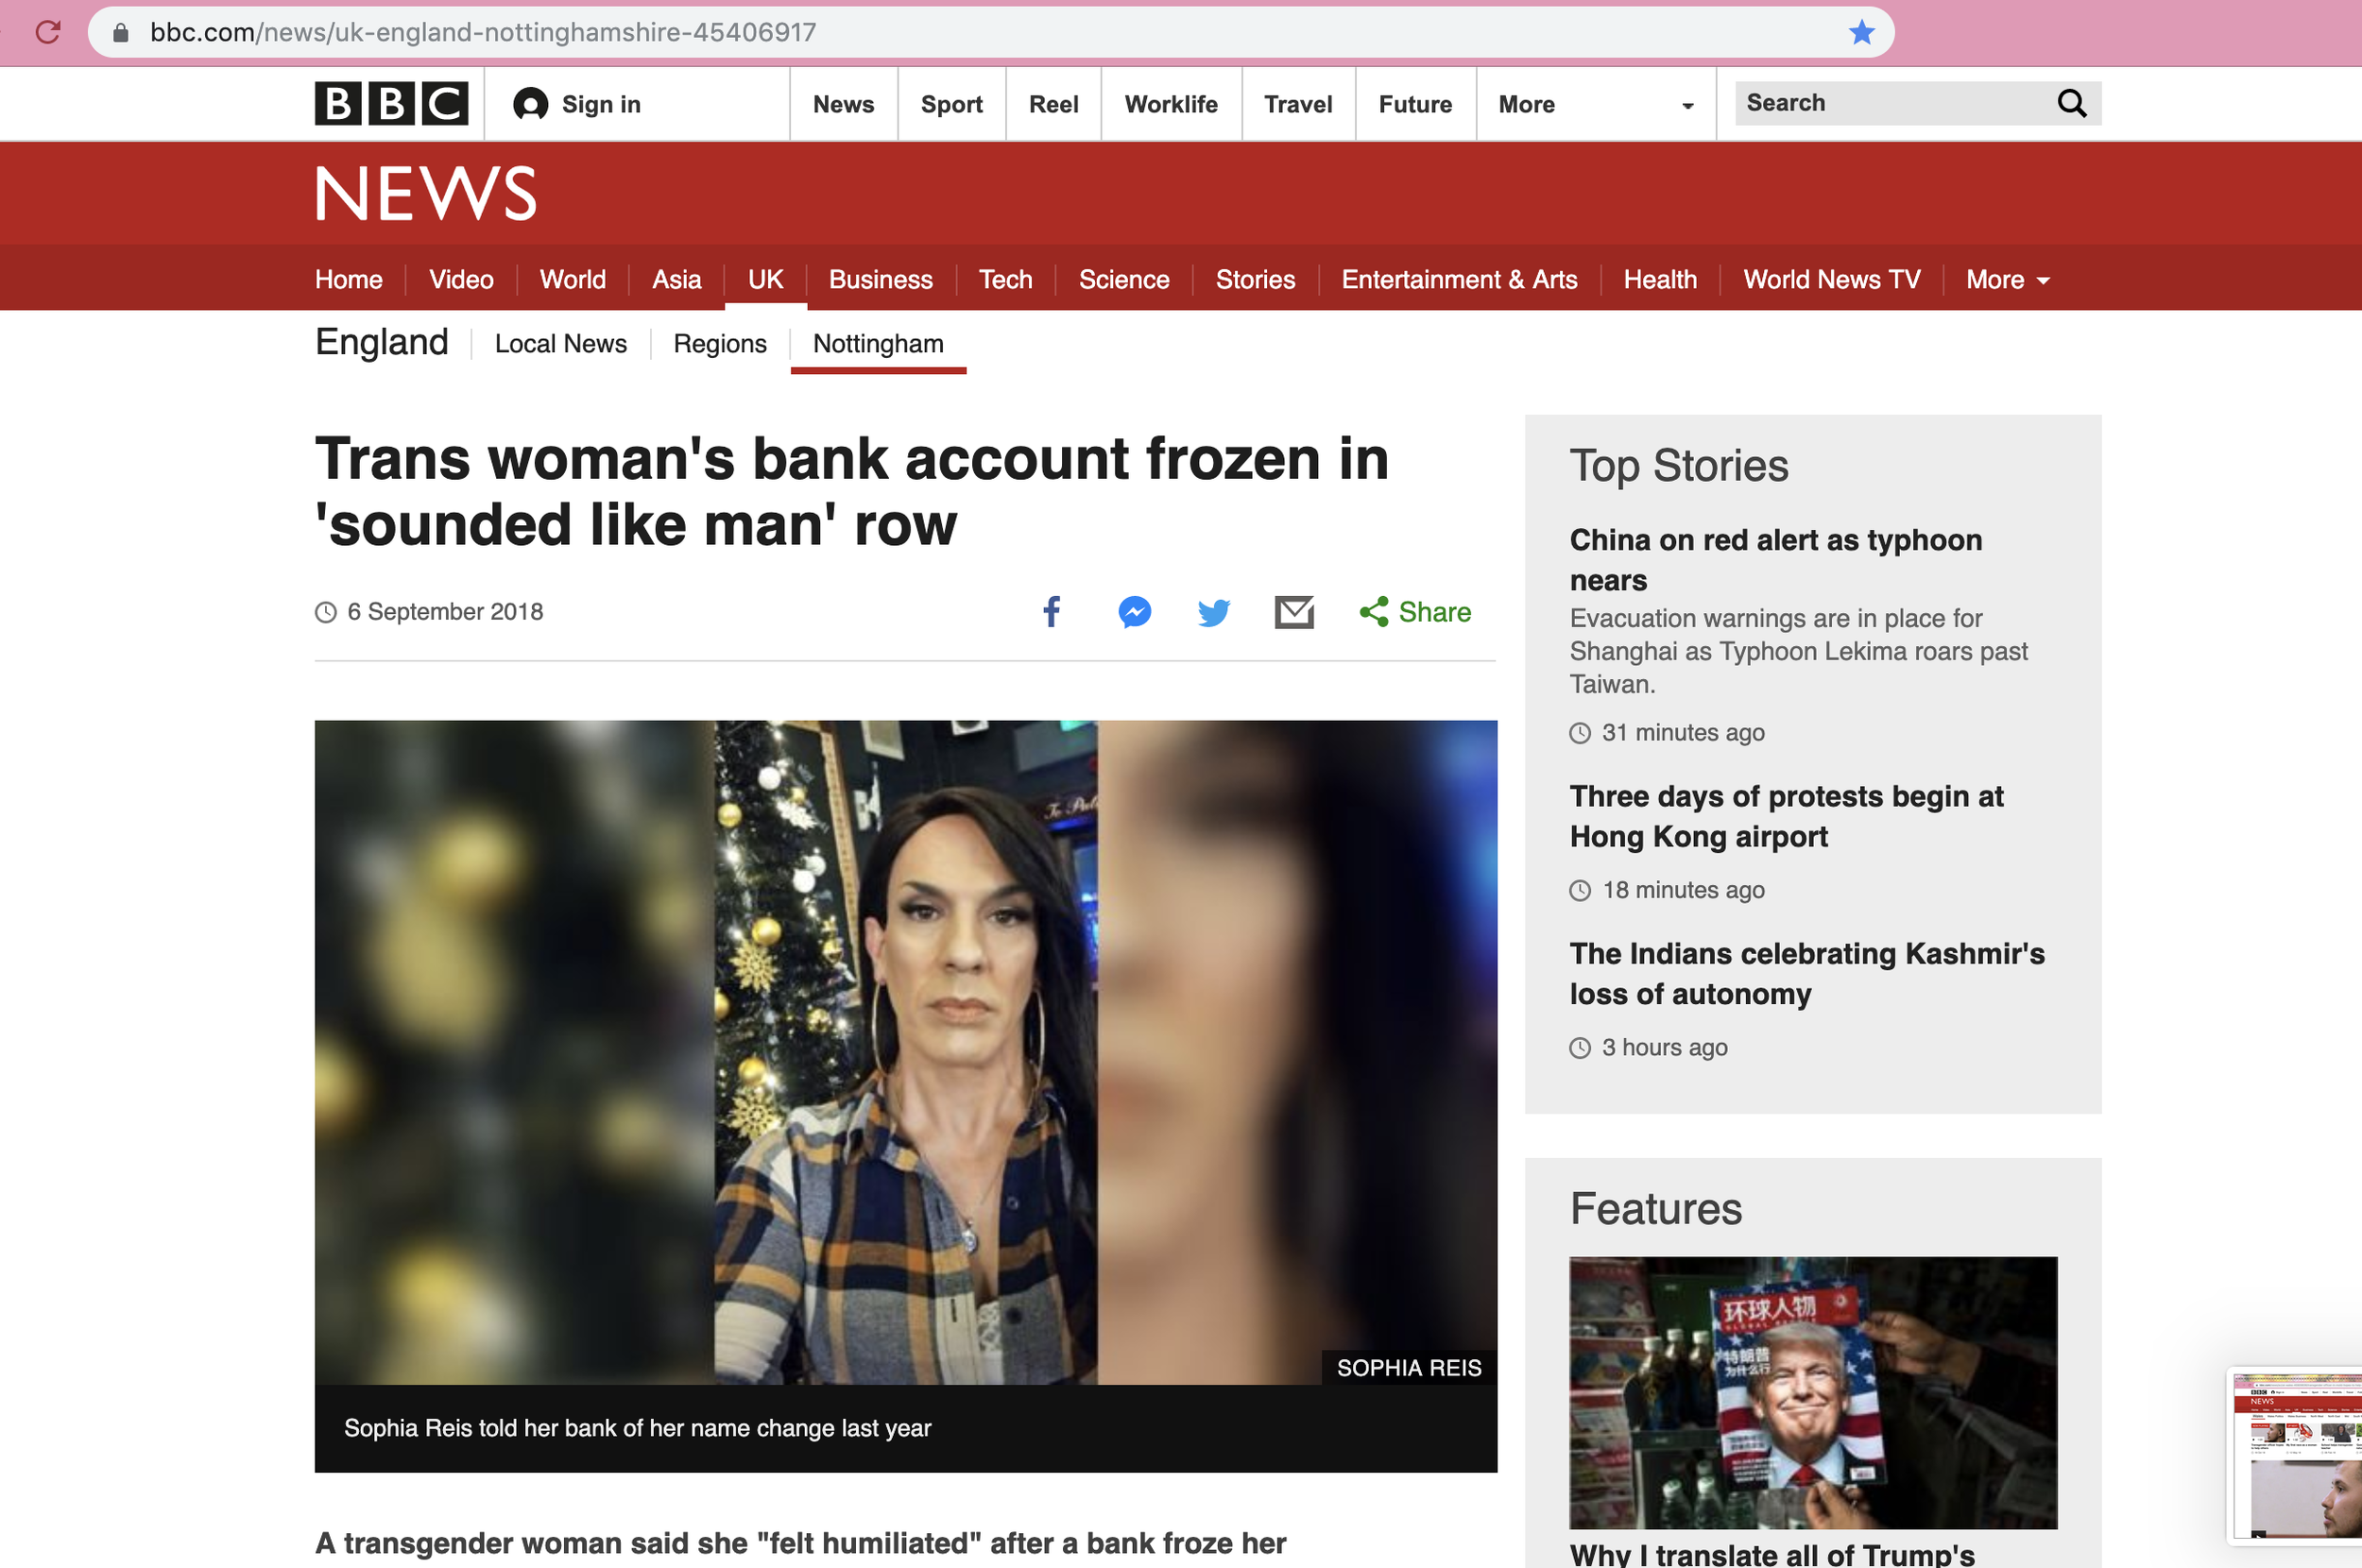The height and width of the screenshot is (1568, 2362).
Task: Open Why I translate Trump's feature link
Action: [x=1772, y=1555]
